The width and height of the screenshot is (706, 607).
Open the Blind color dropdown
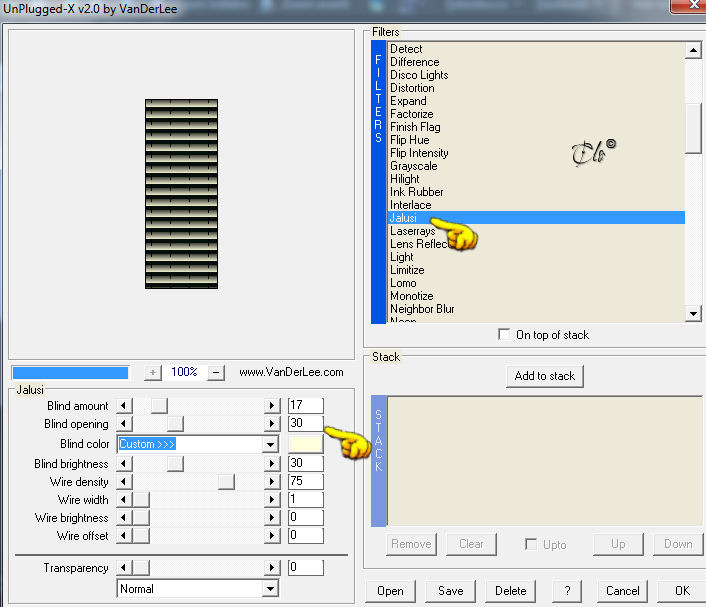270,444
